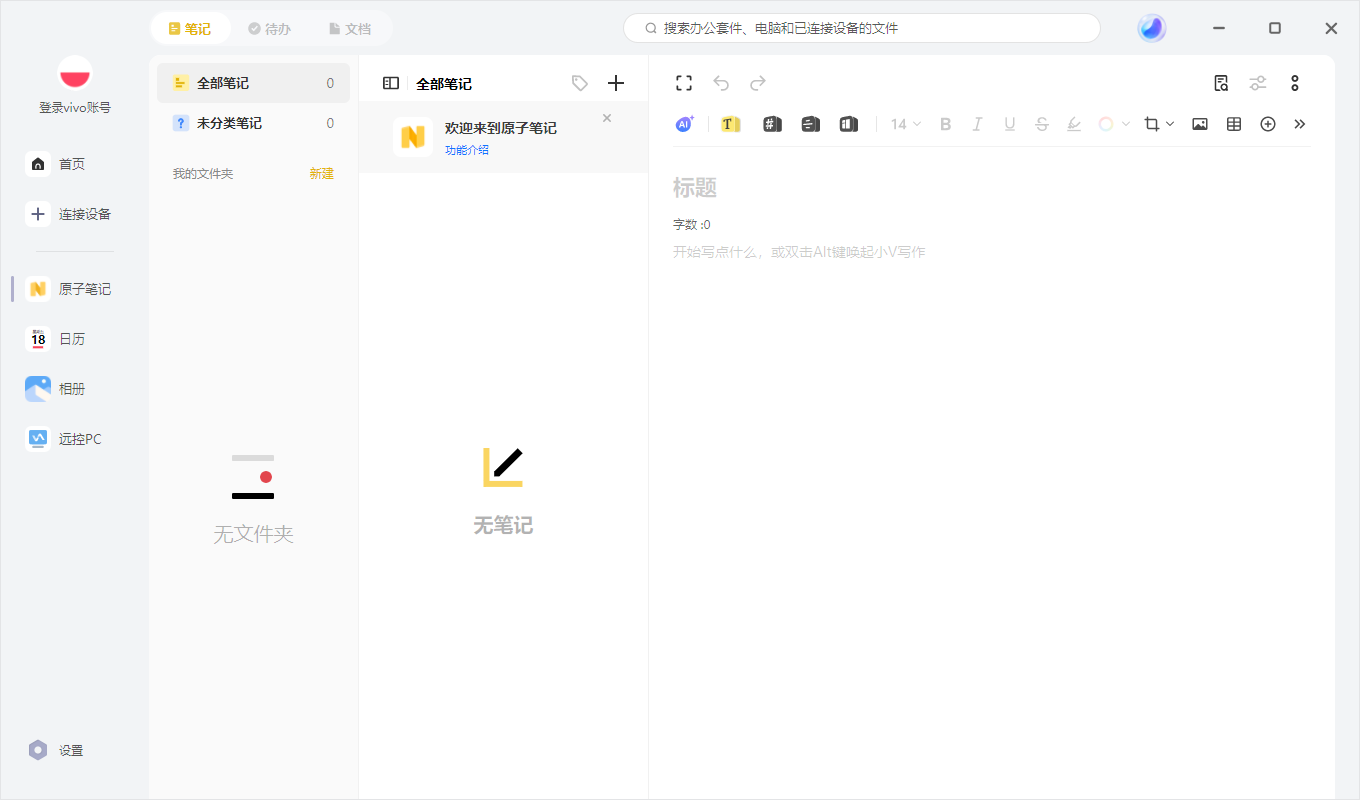Screen dimensions: 1360x800
Task: Insert a table into the note
Action: 1234,124
